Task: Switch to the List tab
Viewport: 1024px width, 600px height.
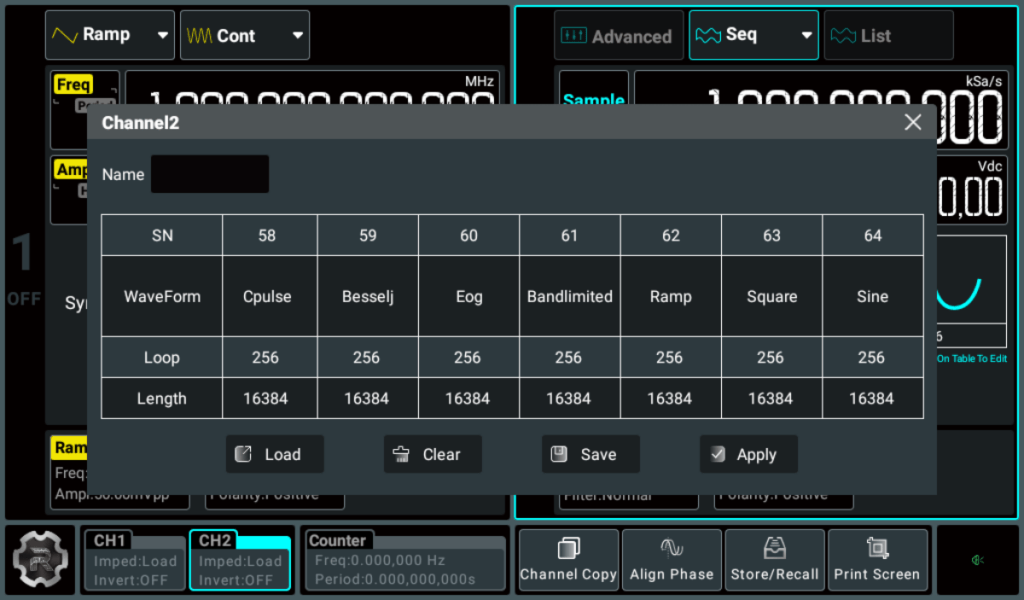Action: (888, 34)
